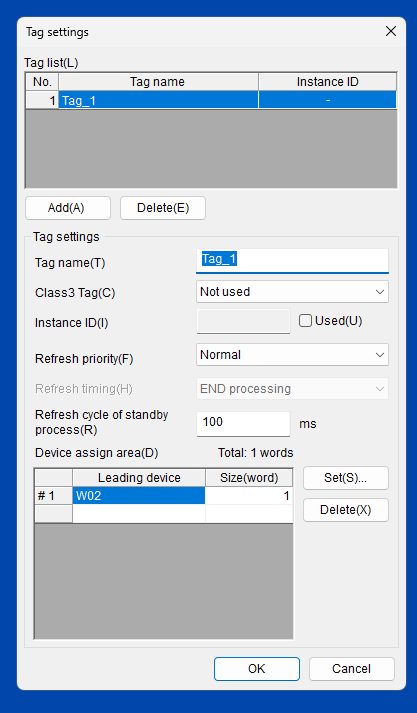
Task: Click the Tag name column header
Action: click(x=158, y=82)
